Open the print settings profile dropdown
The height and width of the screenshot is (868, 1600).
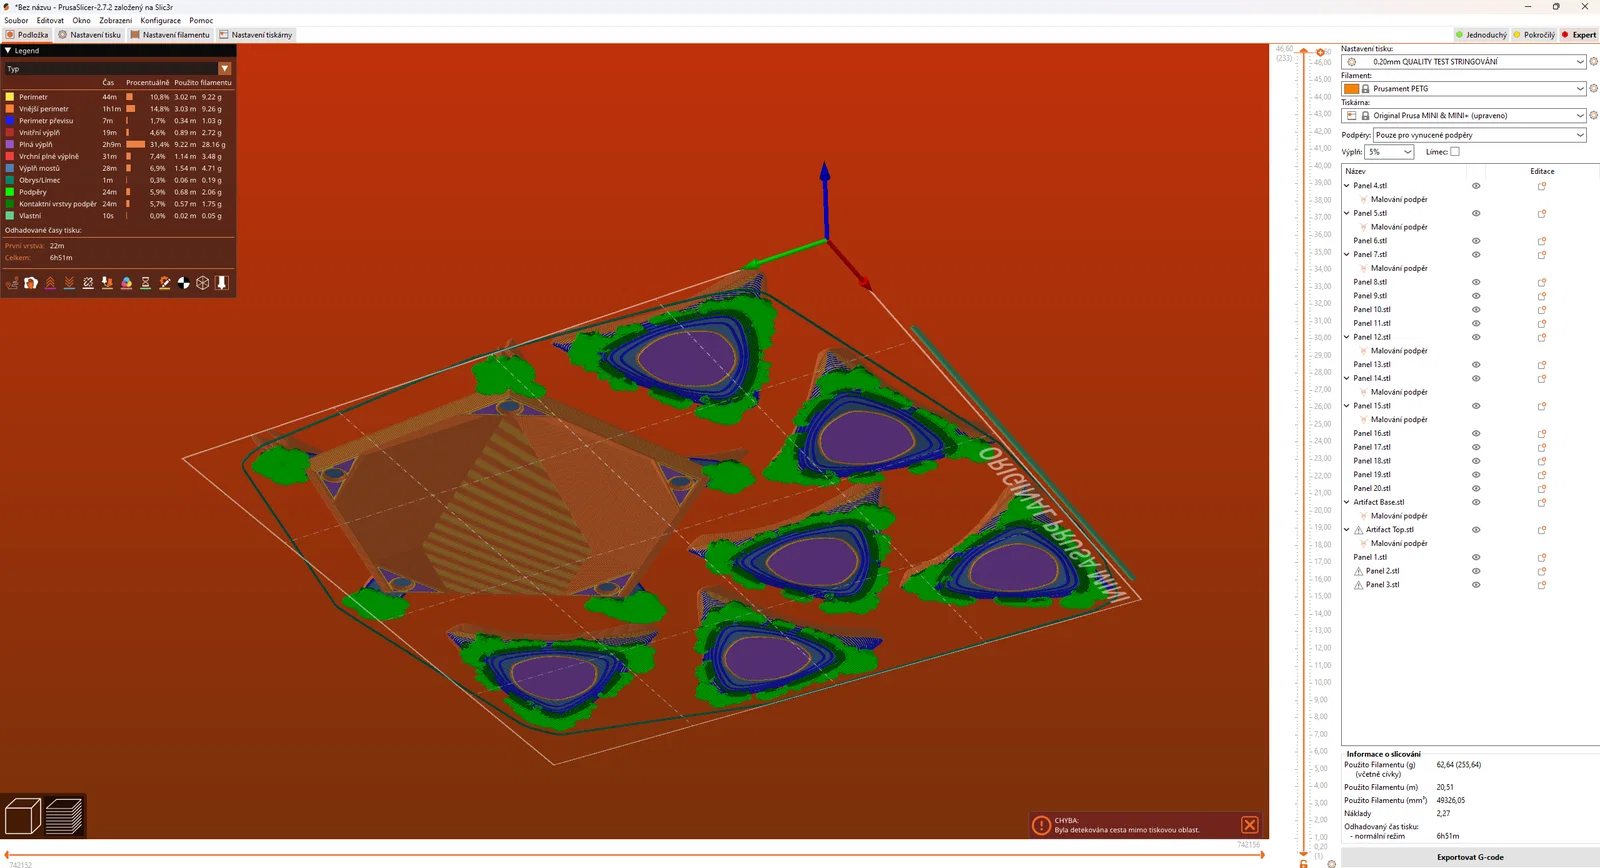[x=1465, y=62]
